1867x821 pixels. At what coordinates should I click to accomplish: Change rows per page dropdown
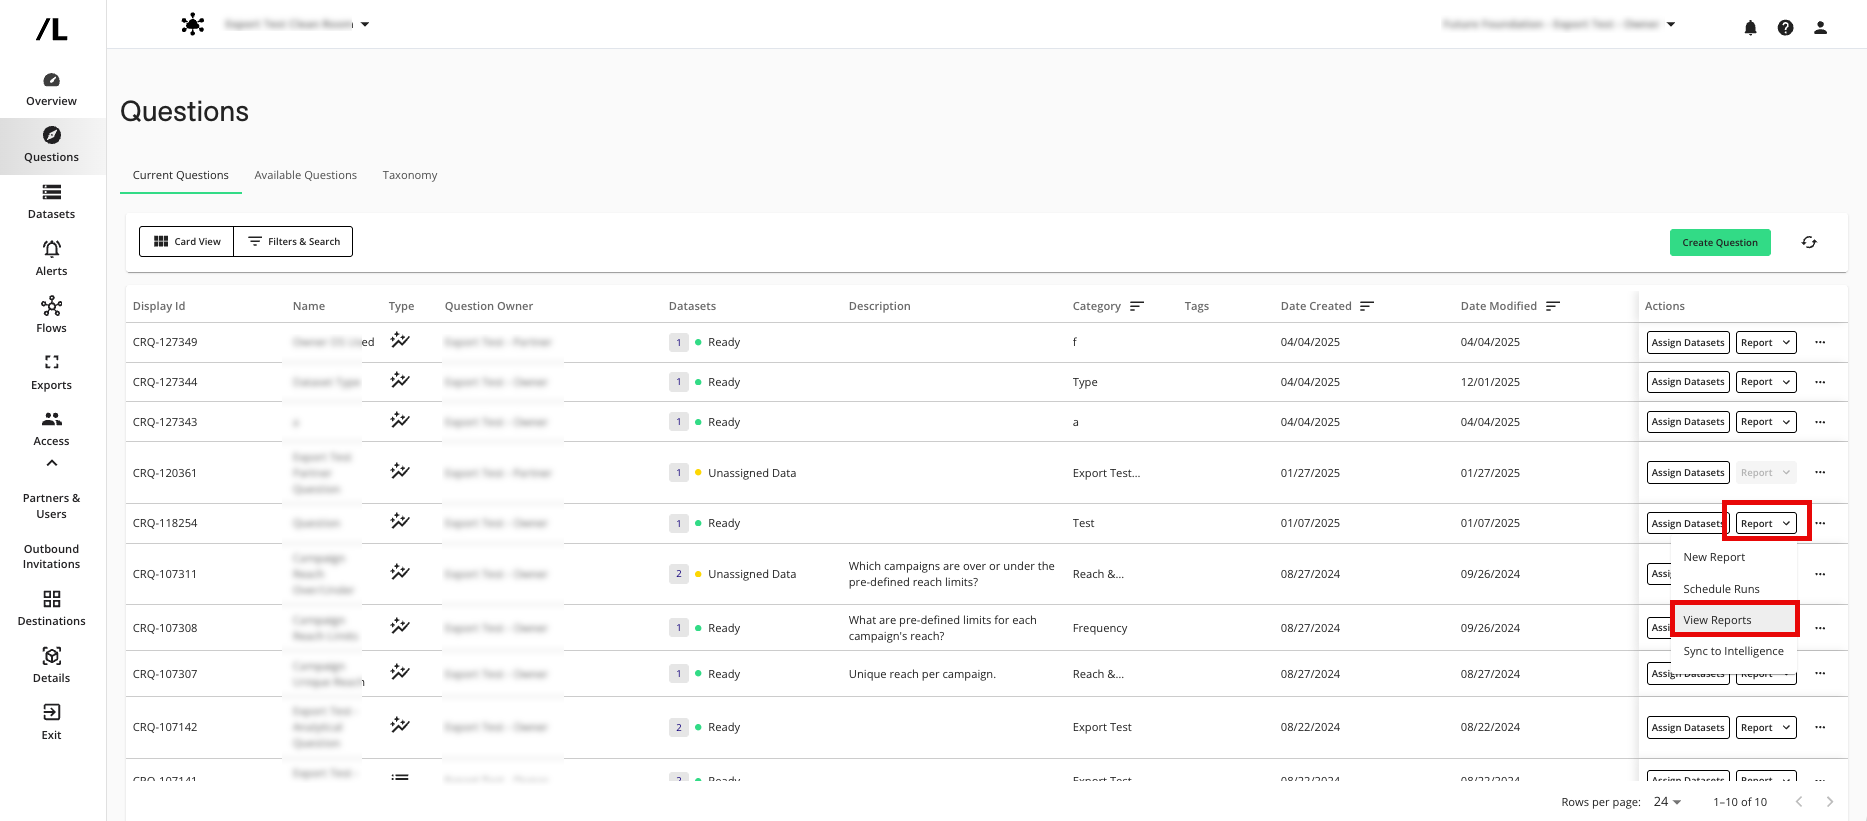[1667, 801]
